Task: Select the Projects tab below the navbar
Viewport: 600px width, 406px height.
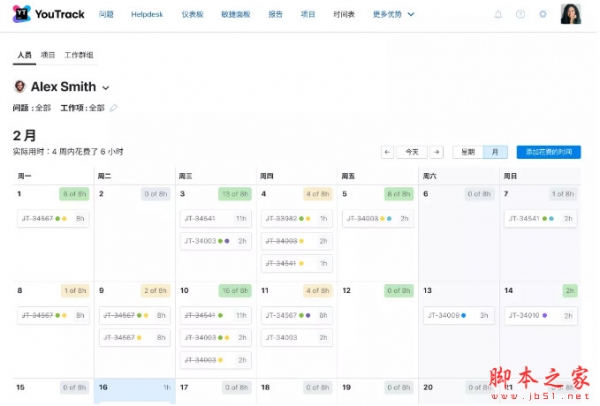Action: click(48, 57)
